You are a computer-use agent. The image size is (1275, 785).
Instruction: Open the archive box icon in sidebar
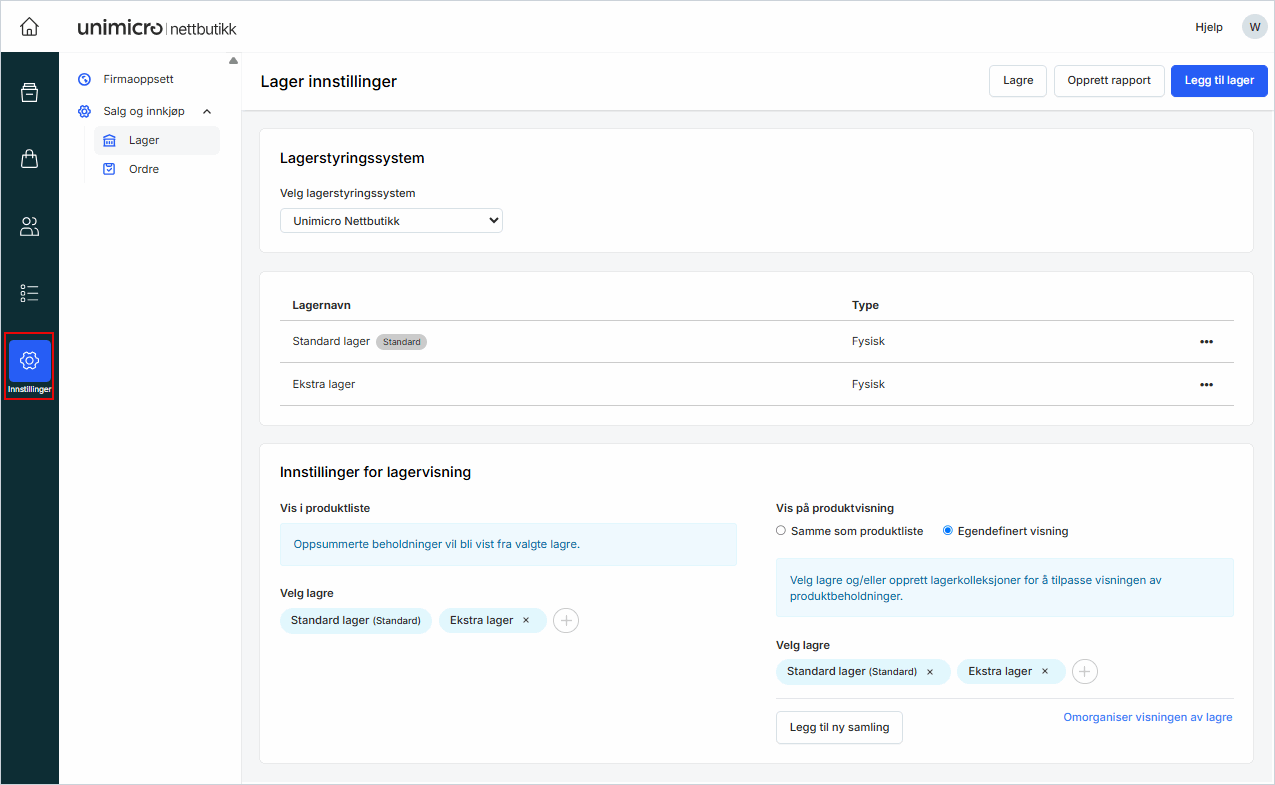tap(30, 93)
